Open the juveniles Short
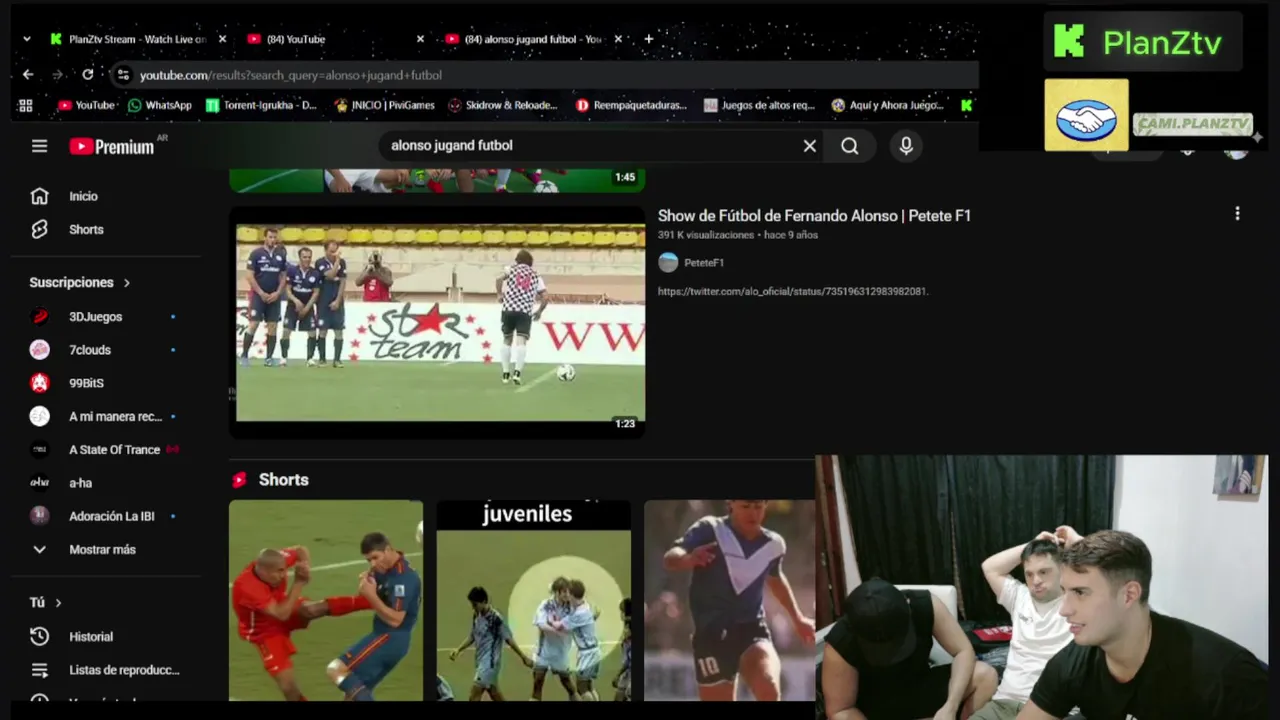The width and height of the screenshot is (1280, 720). point(534,600)
